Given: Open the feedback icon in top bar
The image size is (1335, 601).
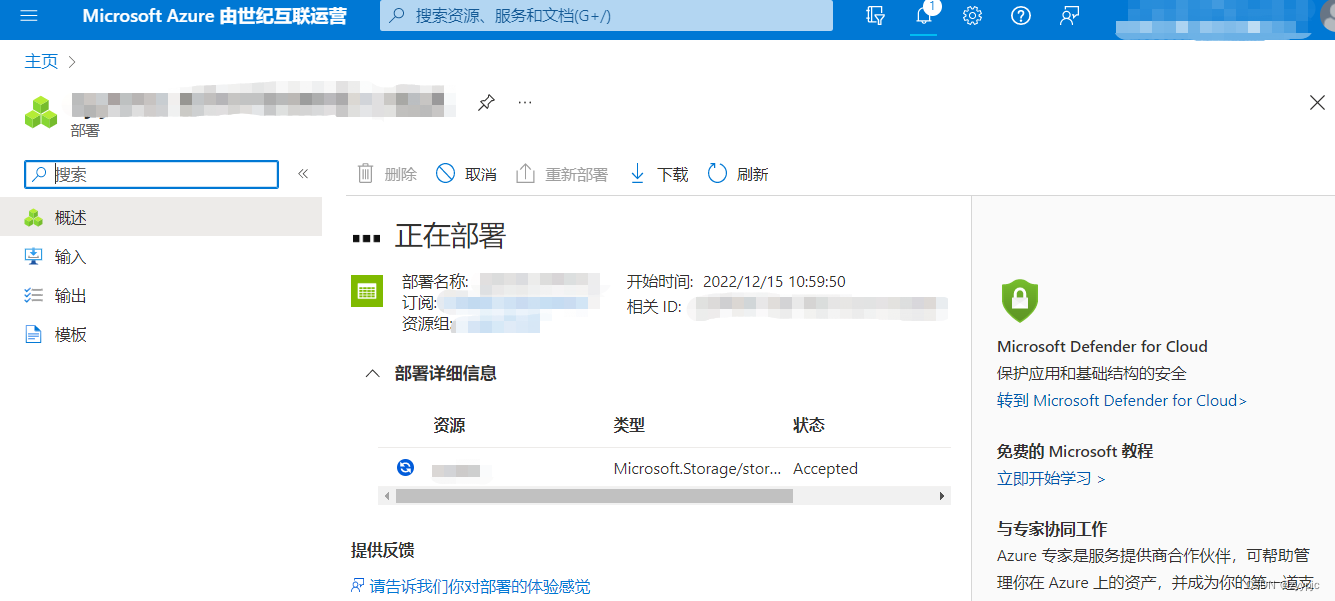Looking at the screenshot, I should [1069, 16].
